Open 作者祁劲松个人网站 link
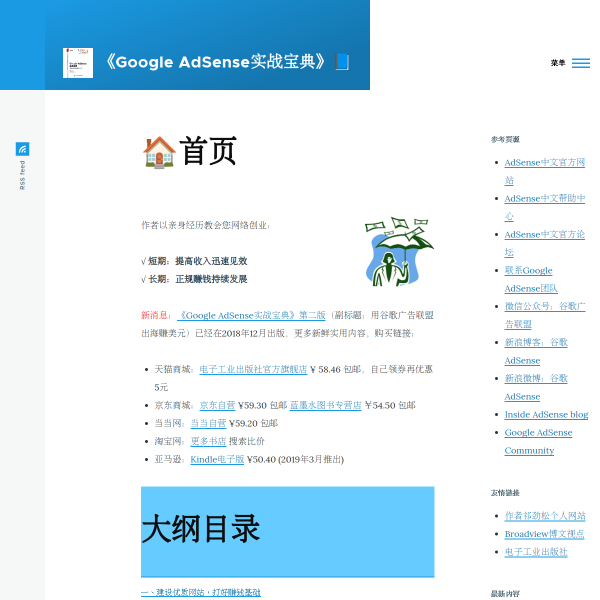Image resolution: width=600 pixels, height=600 pixels. pos(545,516)
